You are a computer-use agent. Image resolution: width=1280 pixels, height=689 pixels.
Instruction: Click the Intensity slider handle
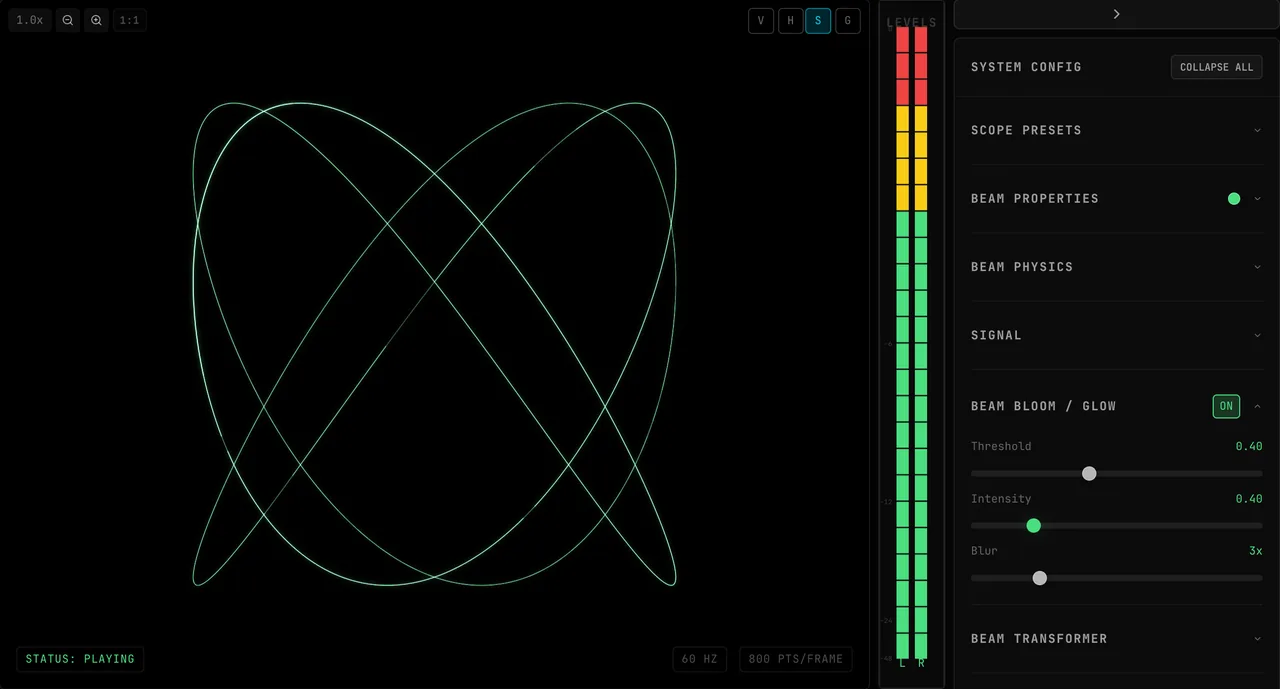tap(1034, 525)
